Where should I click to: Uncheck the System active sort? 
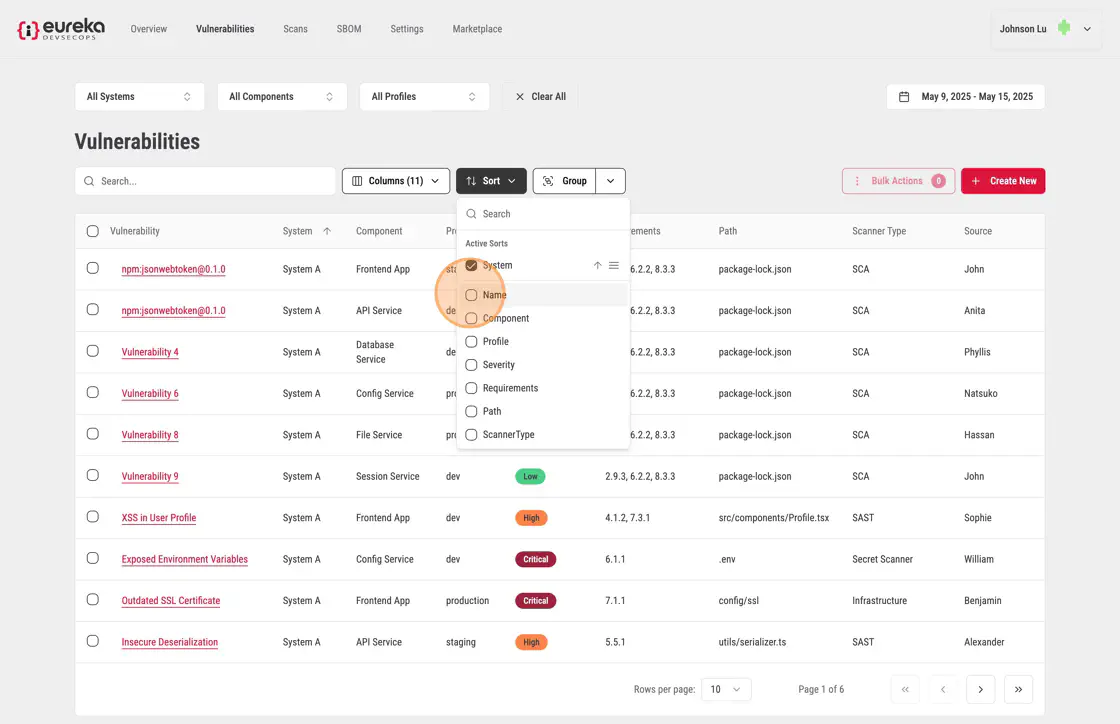coord(471,265)
